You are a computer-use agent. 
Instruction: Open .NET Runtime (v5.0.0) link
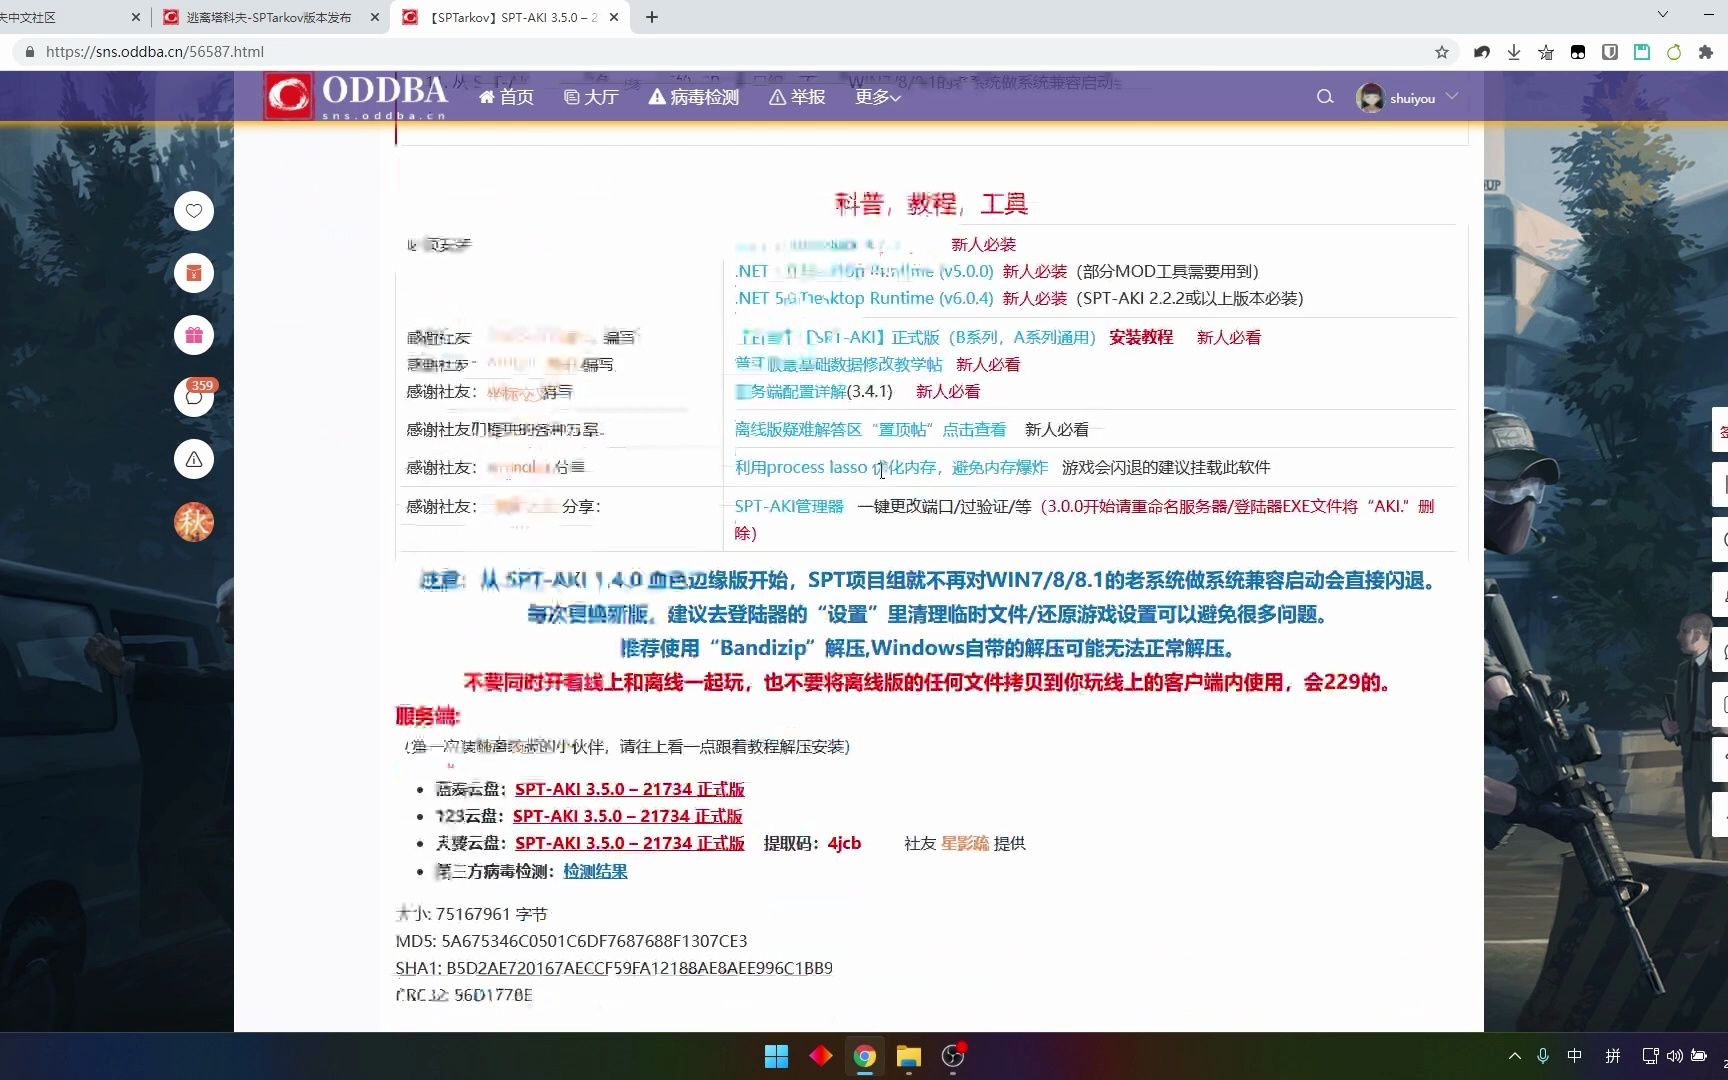point(864,271)
